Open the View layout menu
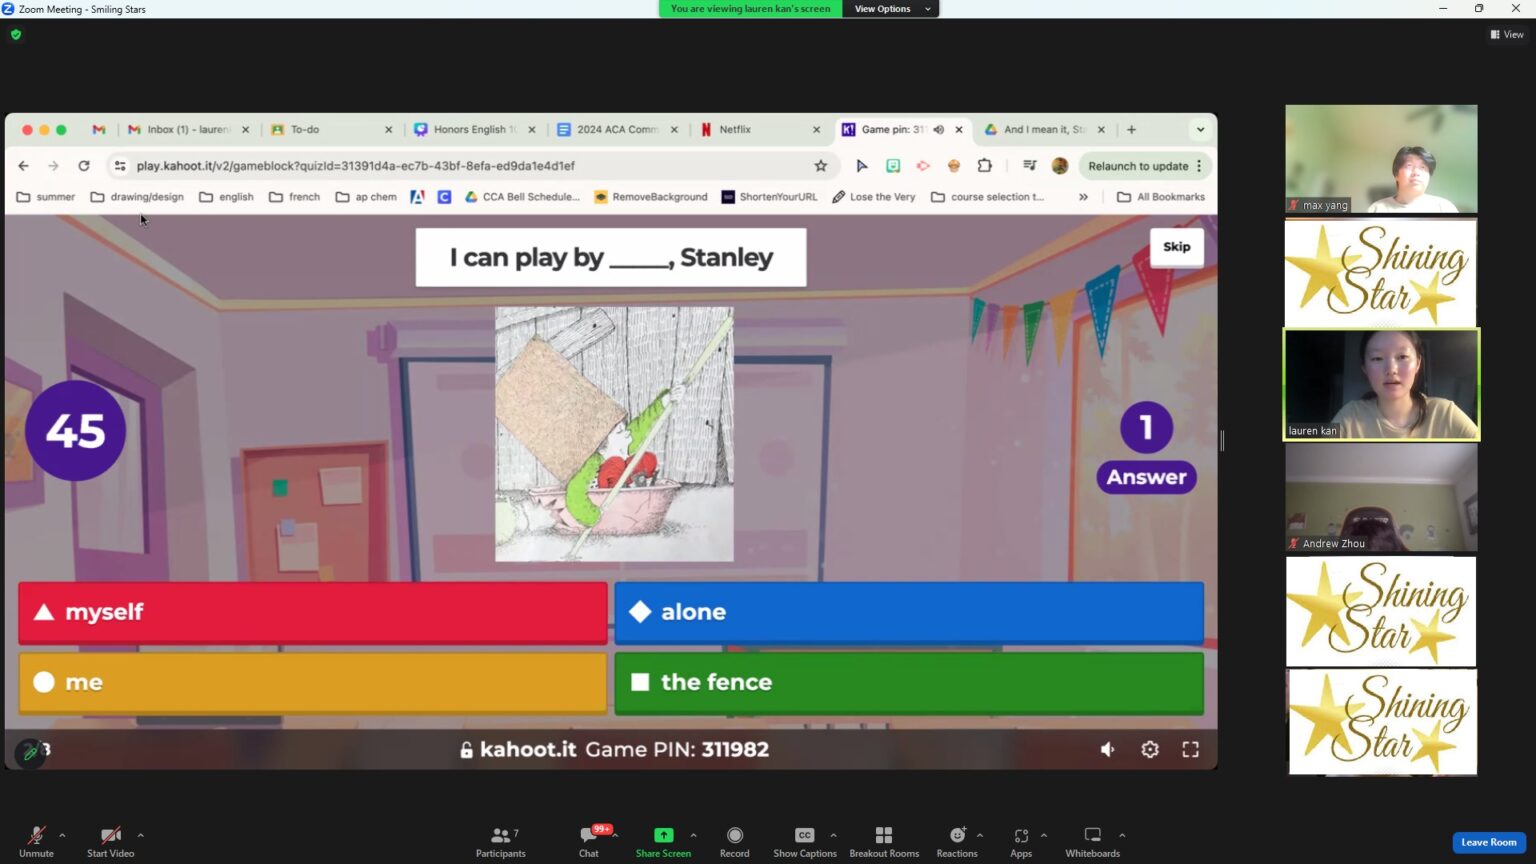 point(1507,34)
